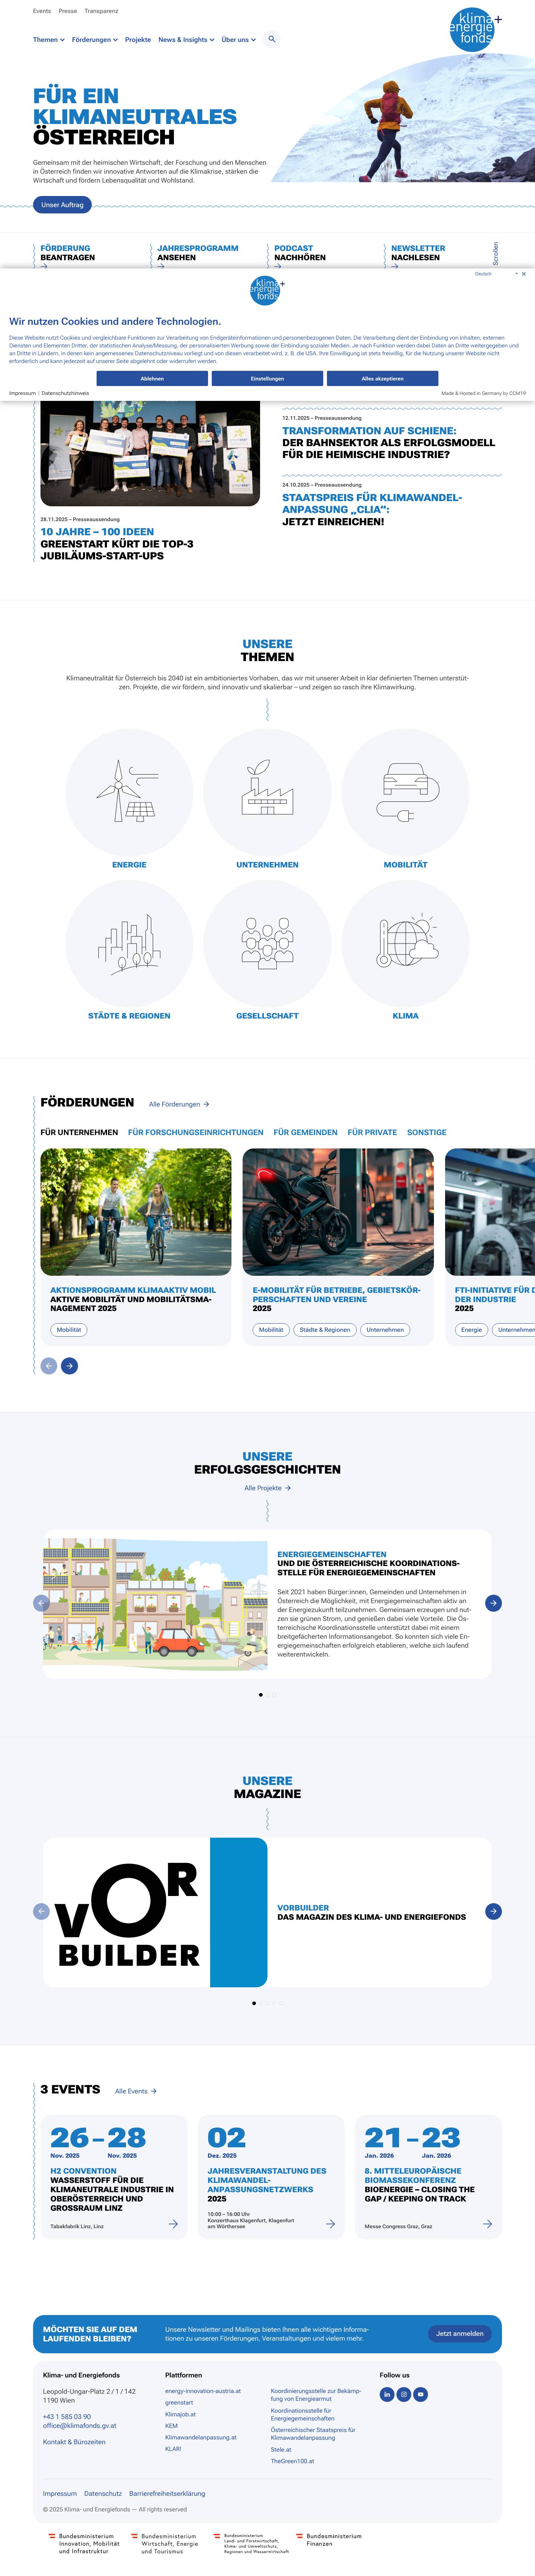
Task: Open the Presse link in top bar
Action: (68, 11)
